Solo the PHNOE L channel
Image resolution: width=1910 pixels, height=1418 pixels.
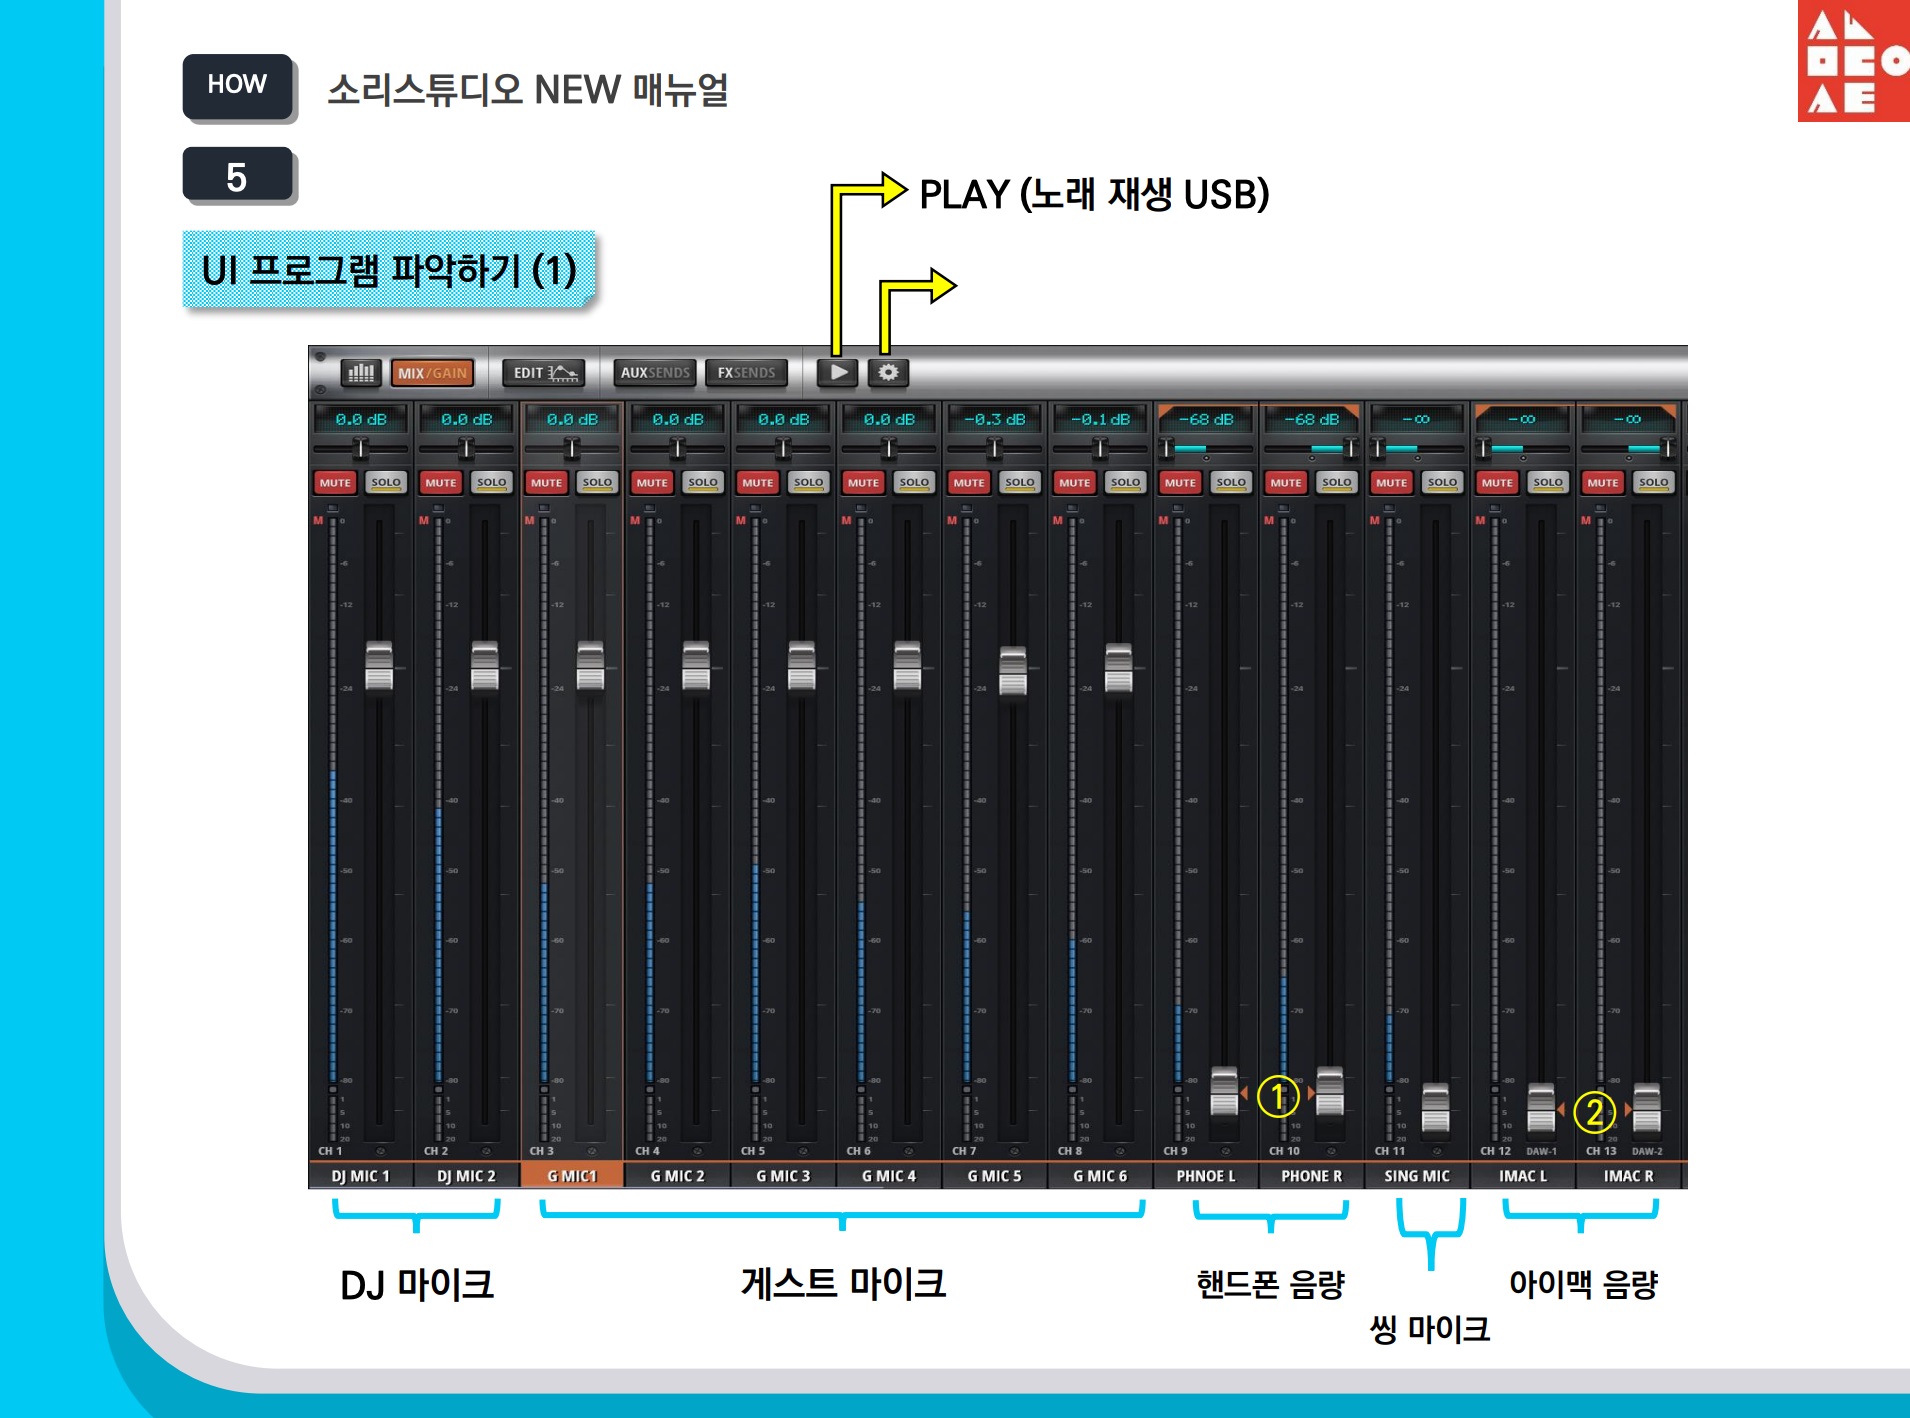(x=1231, y=483)
